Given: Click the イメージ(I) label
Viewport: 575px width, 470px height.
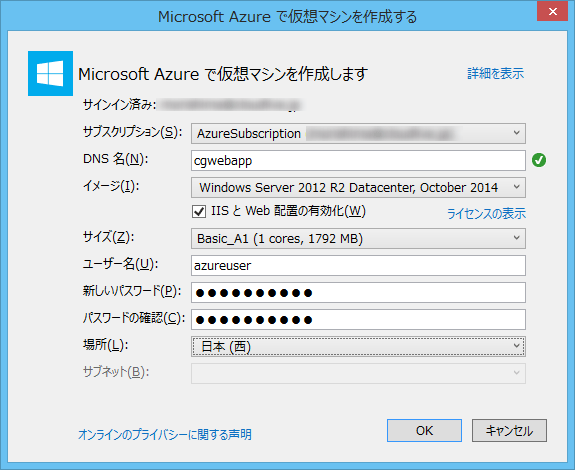Looking at the screenshot, I should click(111, 186).
